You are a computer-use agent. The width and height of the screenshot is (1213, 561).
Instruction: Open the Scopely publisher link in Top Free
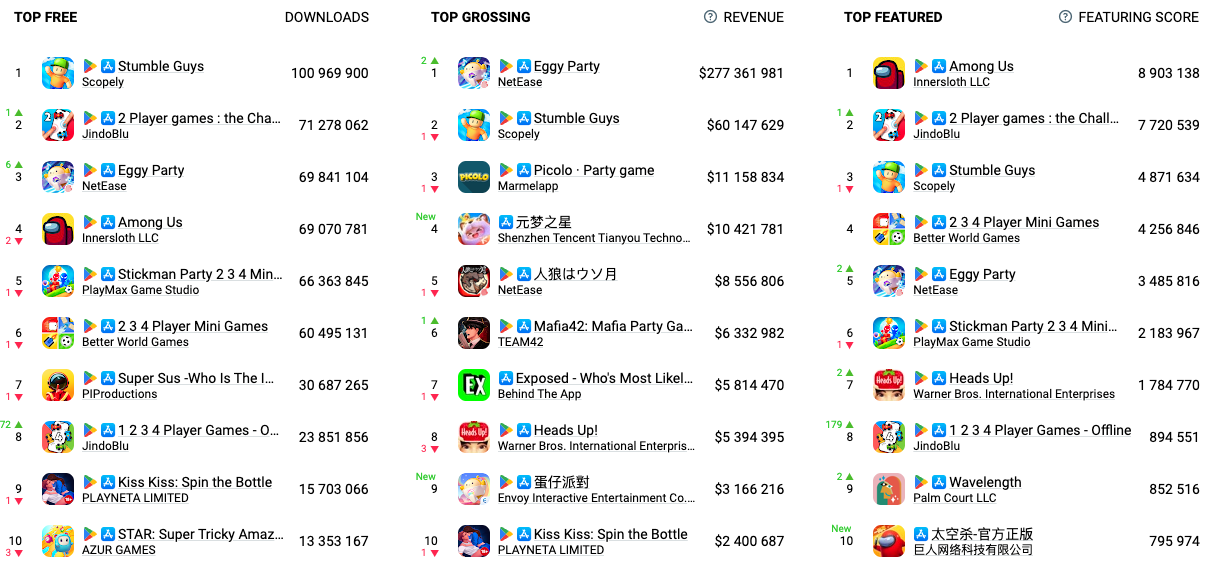coord(103,82)
